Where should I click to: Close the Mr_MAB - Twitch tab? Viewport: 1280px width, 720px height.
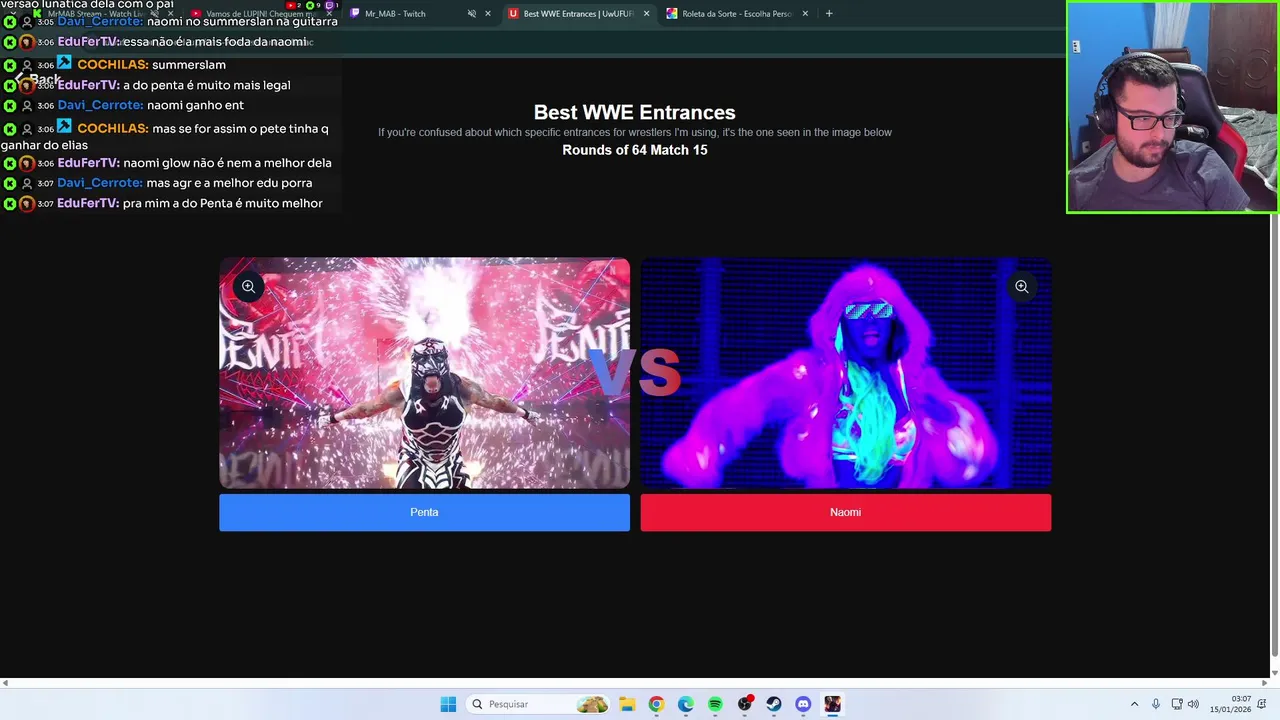[488, 14]
